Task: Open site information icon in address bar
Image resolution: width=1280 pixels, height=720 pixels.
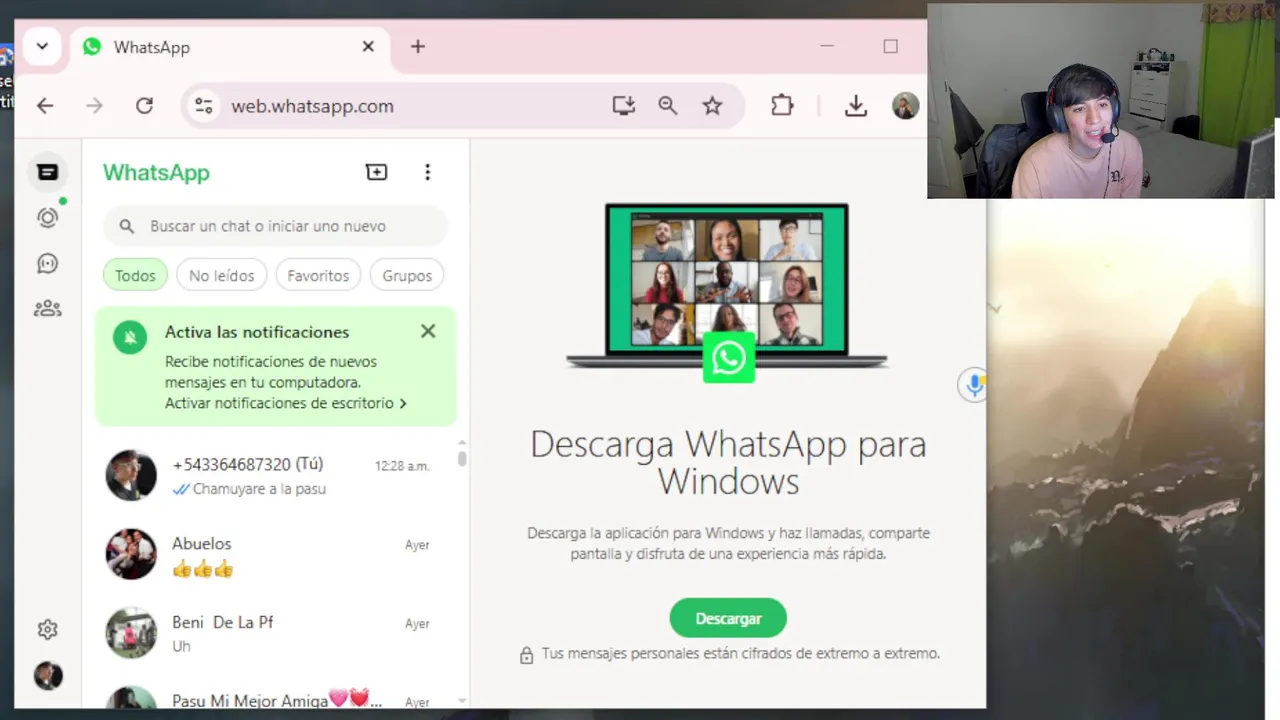Action: point(204,105)
